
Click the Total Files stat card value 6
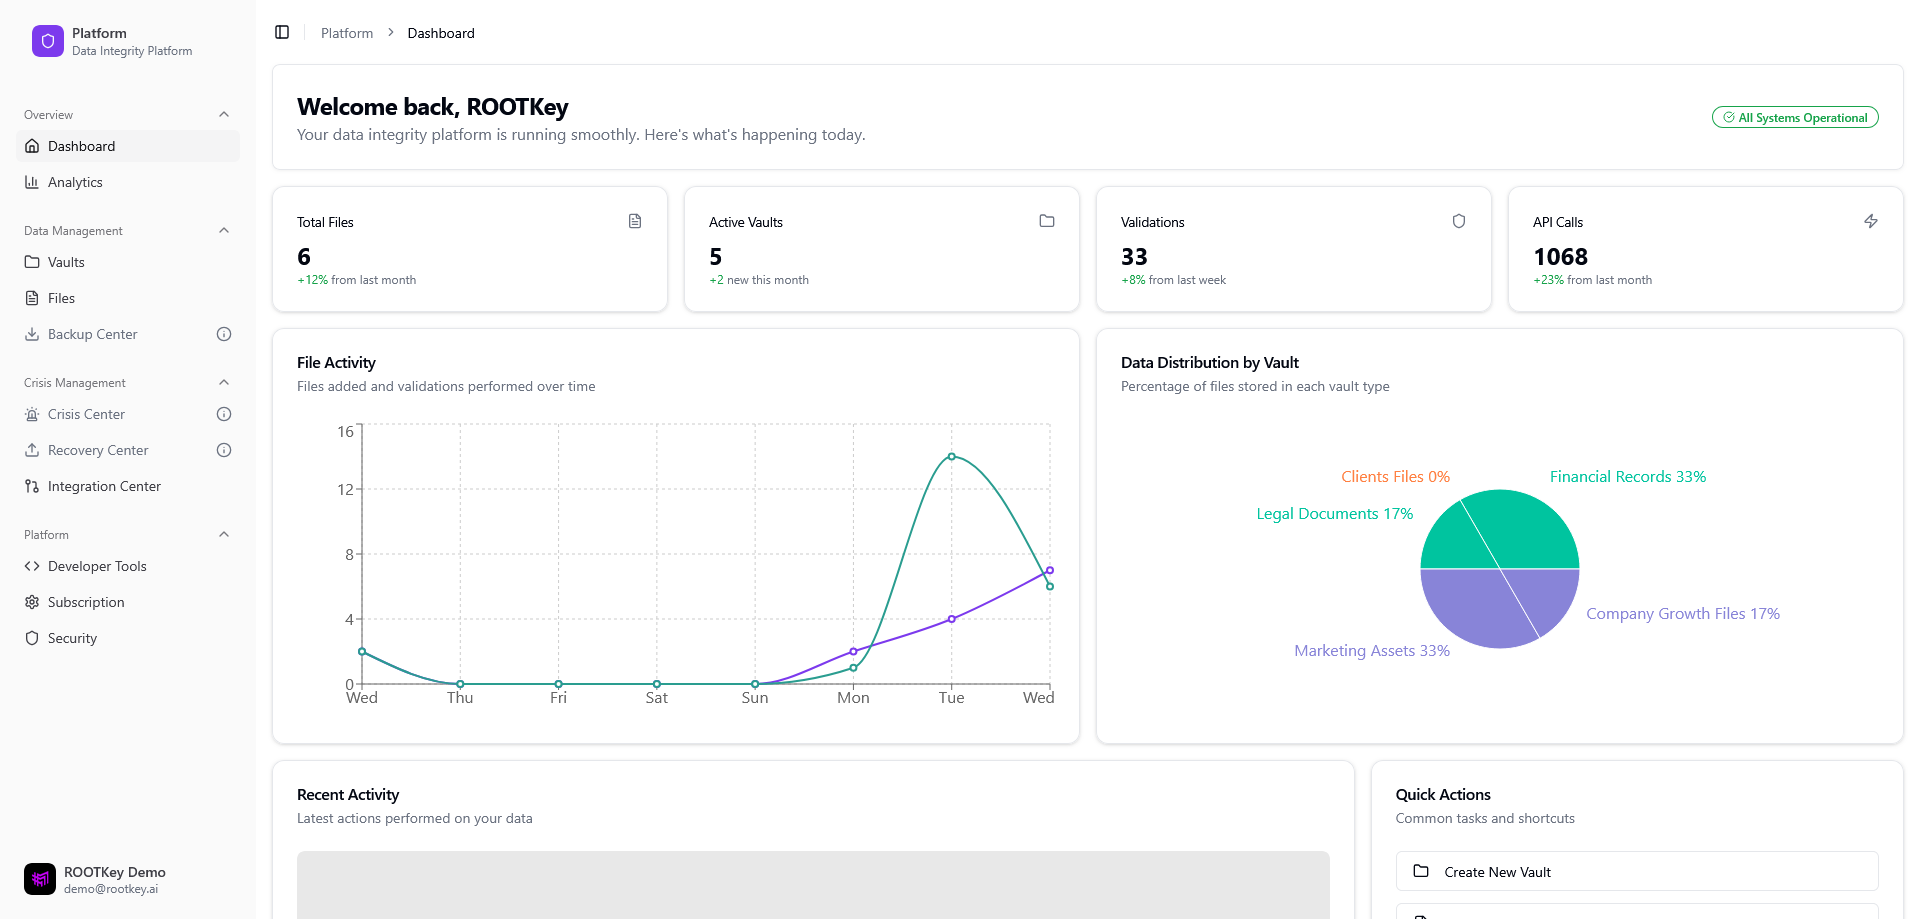(304, 257)
